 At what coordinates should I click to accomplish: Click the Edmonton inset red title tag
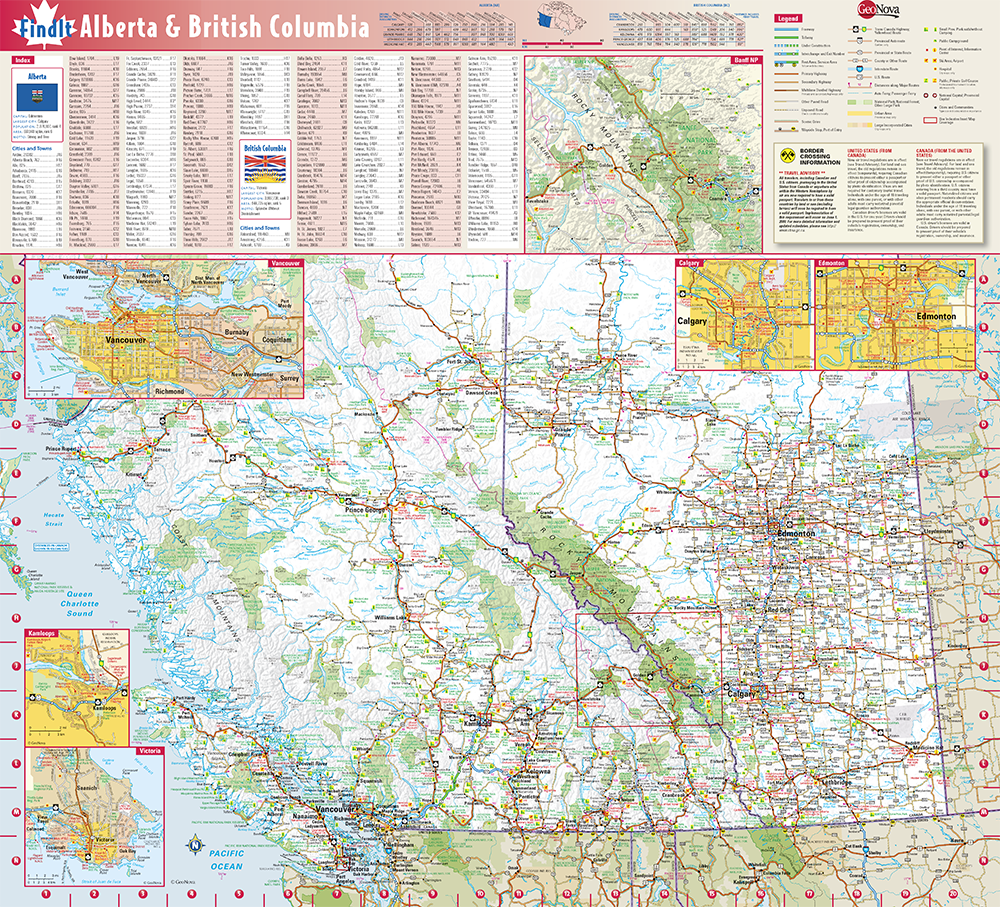click(x=832, y=263)
